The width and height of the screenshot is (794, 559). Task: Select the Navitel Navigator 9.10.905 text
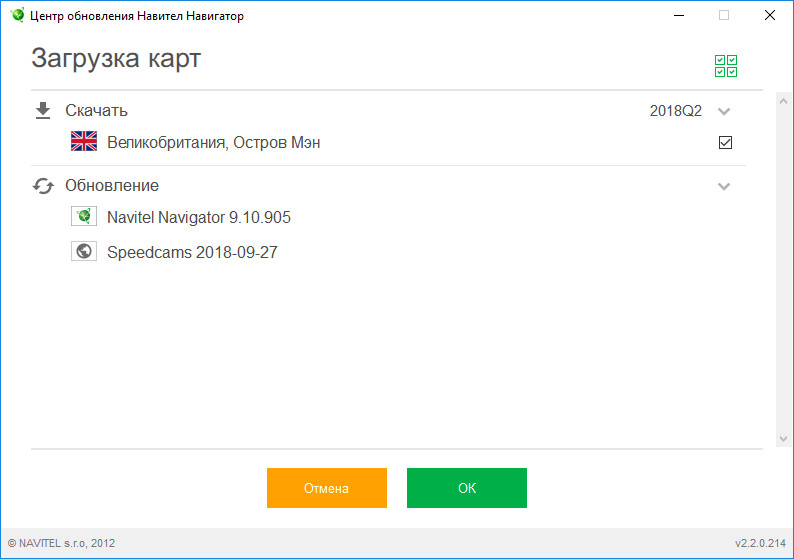[x=199, y=217]
